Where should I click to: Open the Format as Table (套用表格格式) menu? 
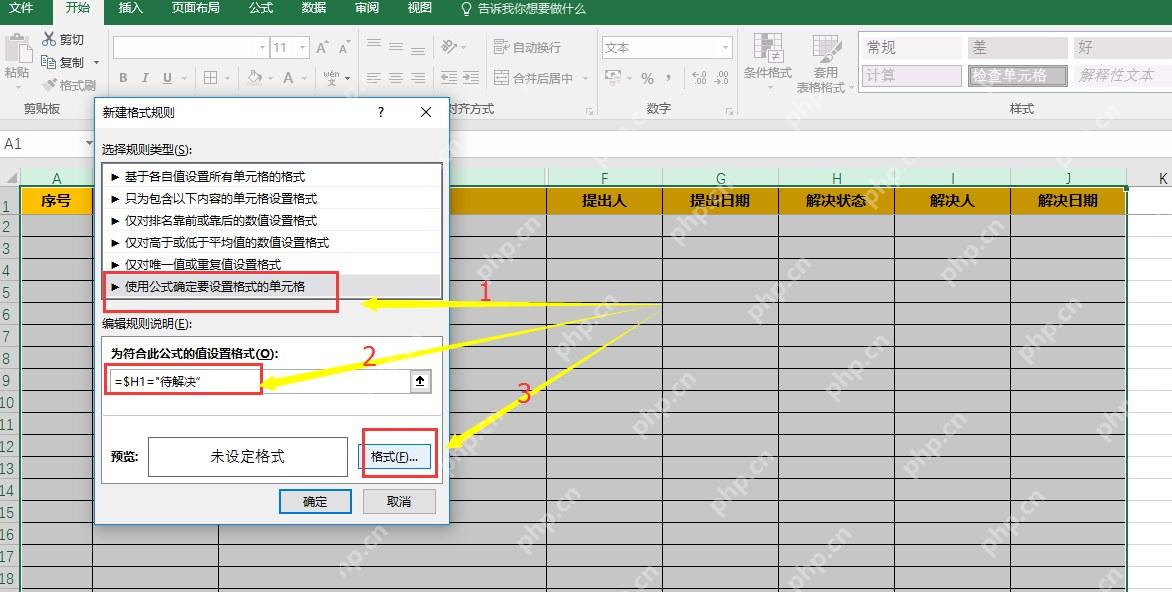pyautogui.click(x=824, y=63)
